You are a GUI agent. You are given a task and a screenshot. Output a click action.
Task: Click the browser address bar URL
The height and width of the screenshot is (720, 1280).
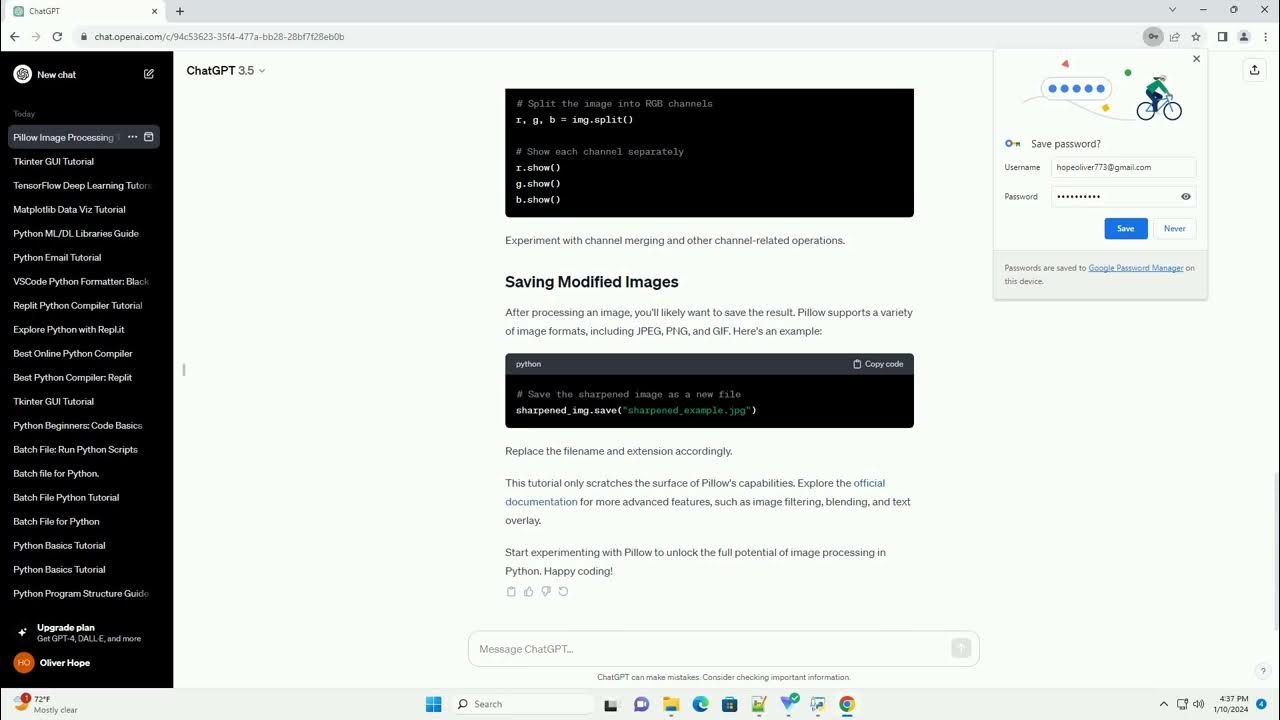coord(219,37)
